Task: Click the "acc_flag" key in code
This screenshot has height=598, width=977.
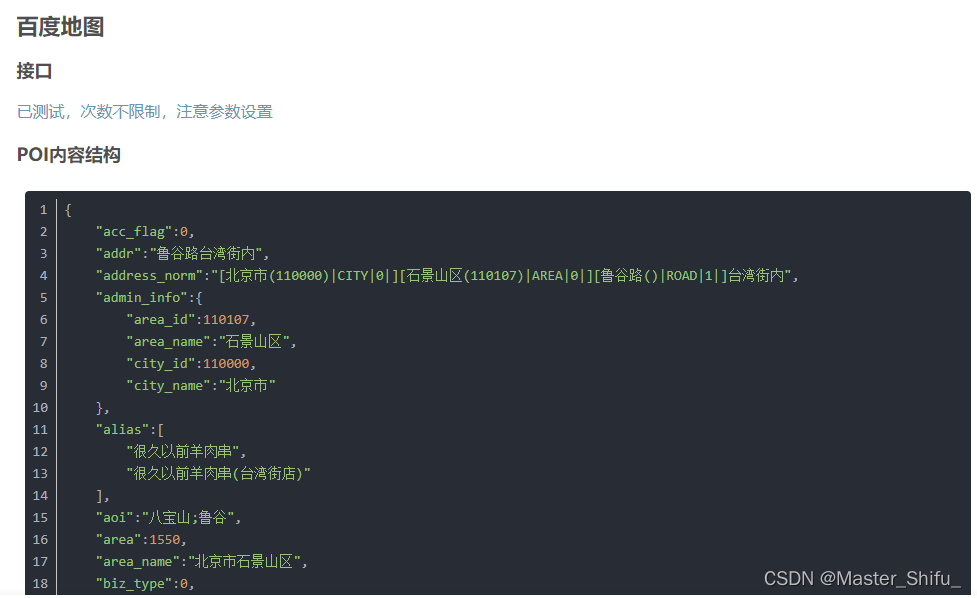Action: (134, 232)
